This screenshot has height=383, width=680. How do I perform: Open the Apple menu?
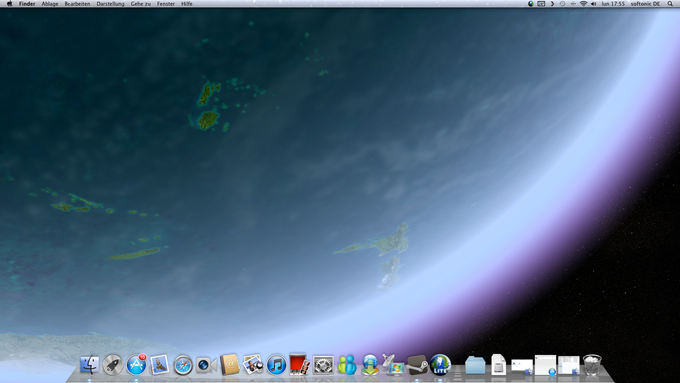pos(10,3)
